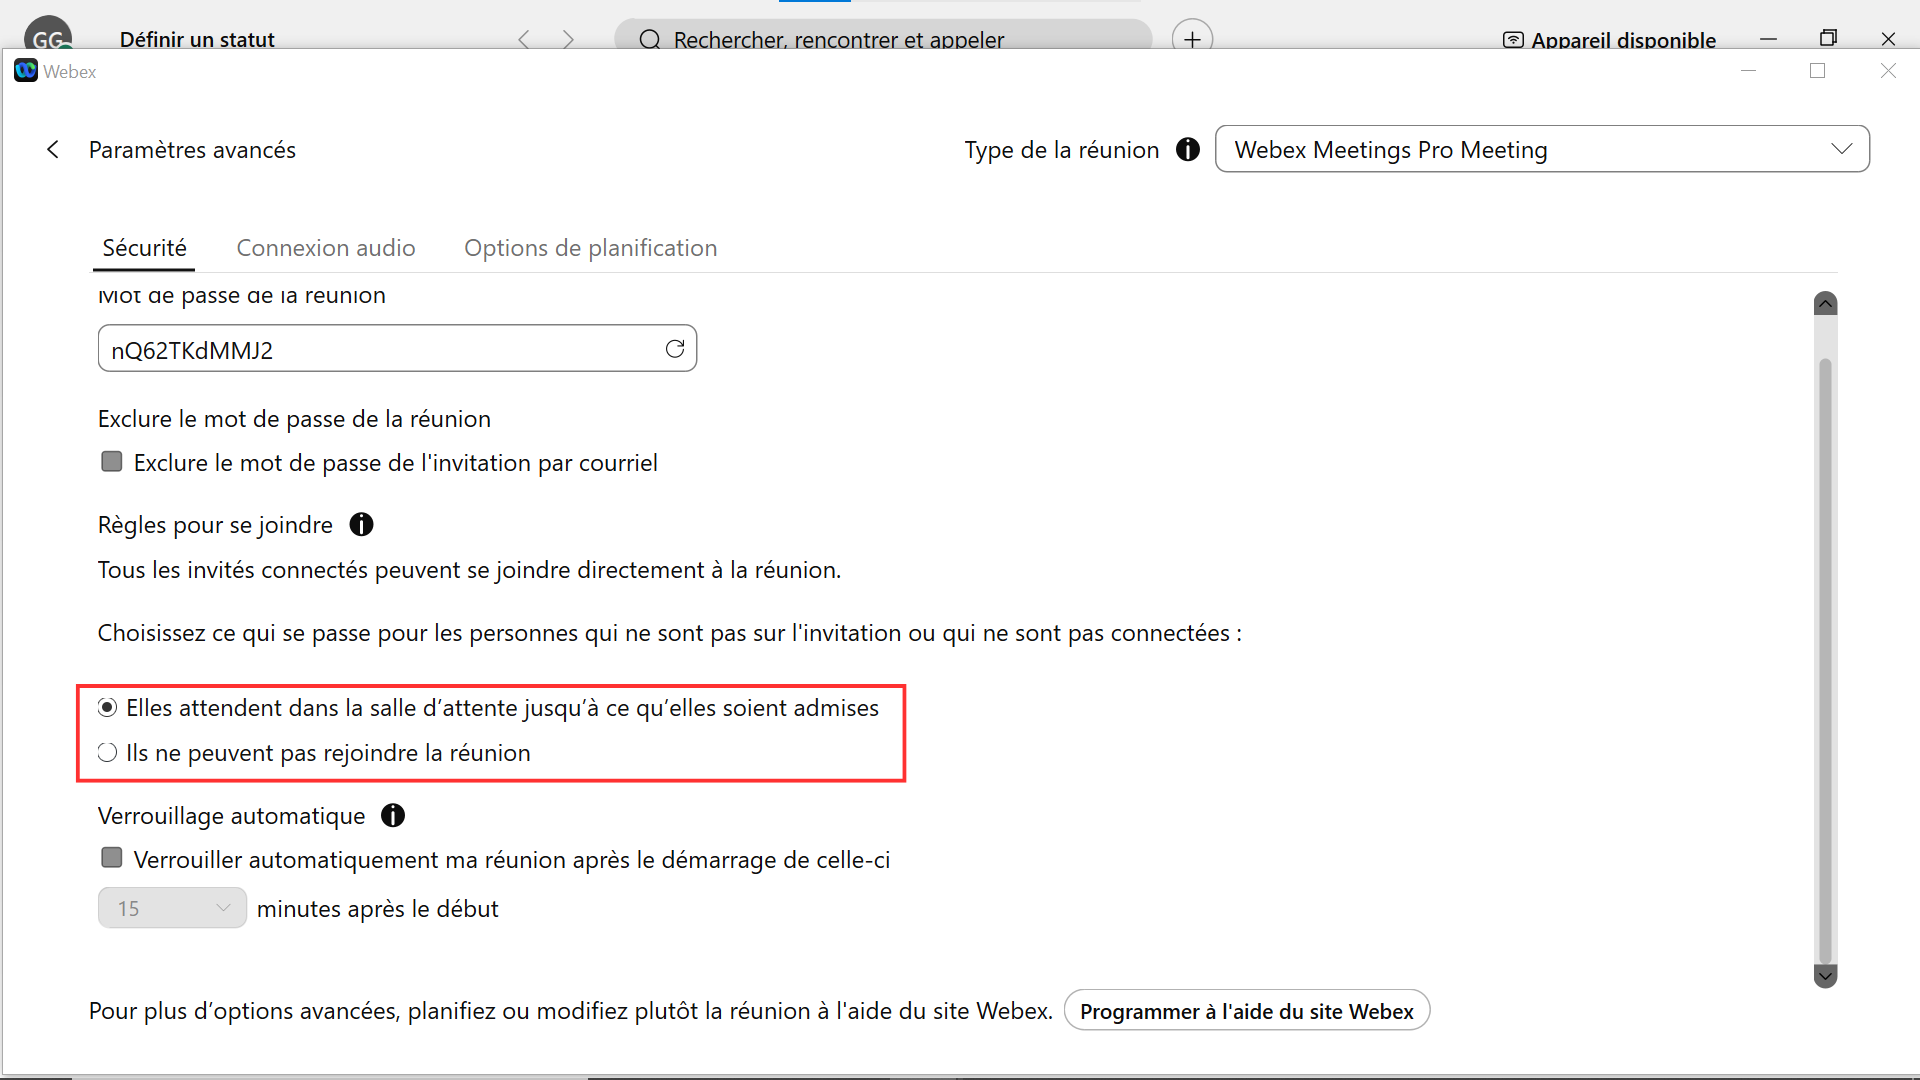Switch to the Sécurité tab
Image resolution: width=1920 pixels, height=1080 pixels.
144,248
